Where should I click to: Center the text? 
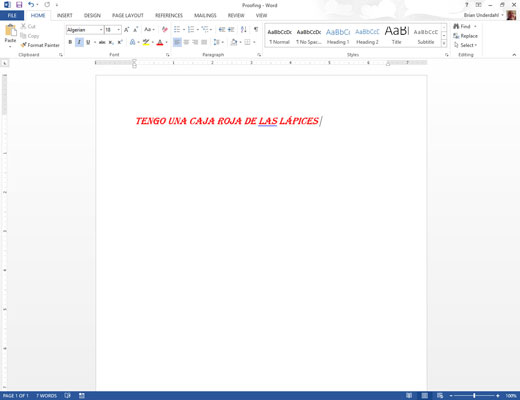pyautogui.click(x=186, y=42)
